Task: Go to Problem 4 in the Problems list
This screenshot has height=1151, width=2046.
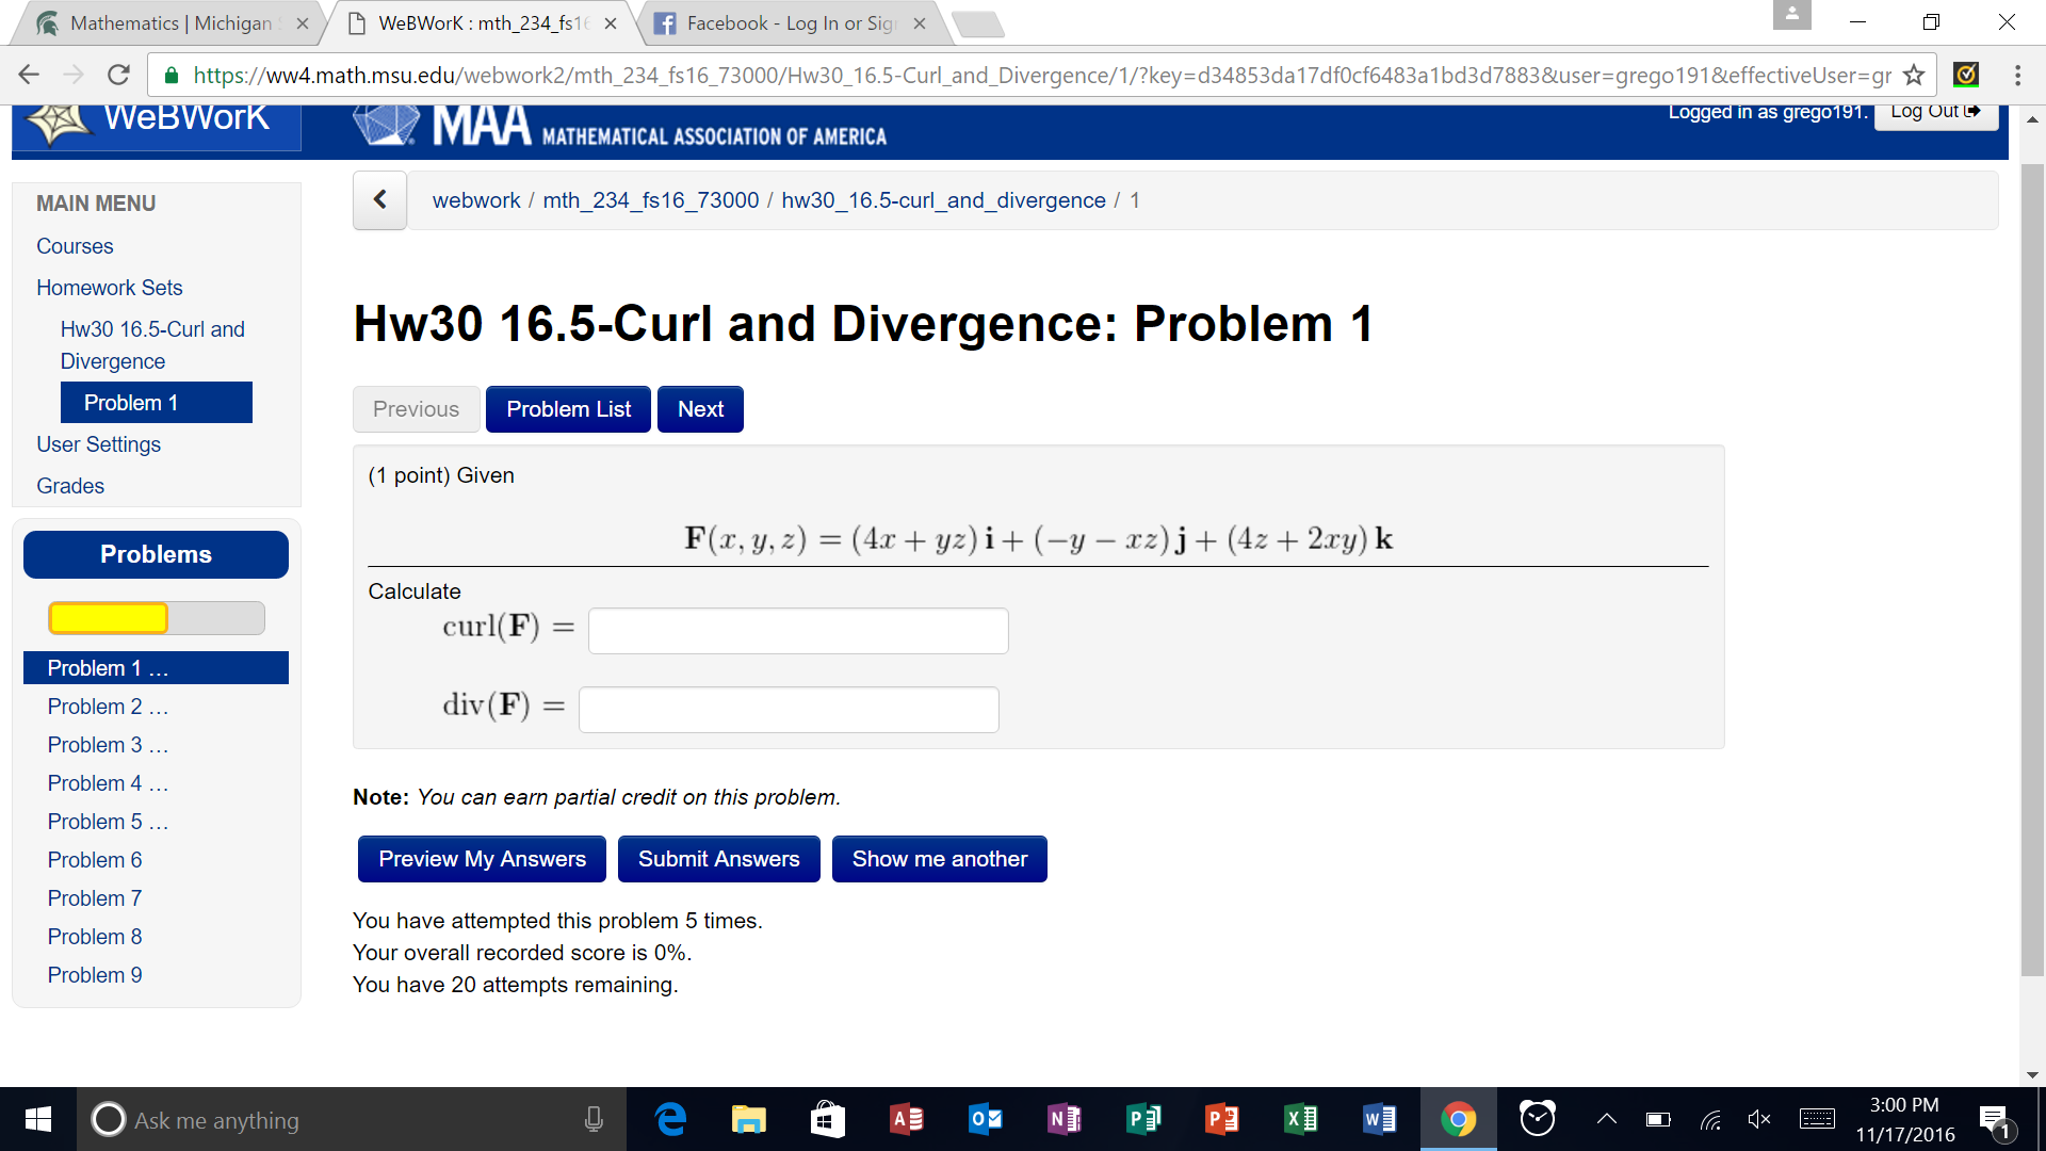Action: 108,784
